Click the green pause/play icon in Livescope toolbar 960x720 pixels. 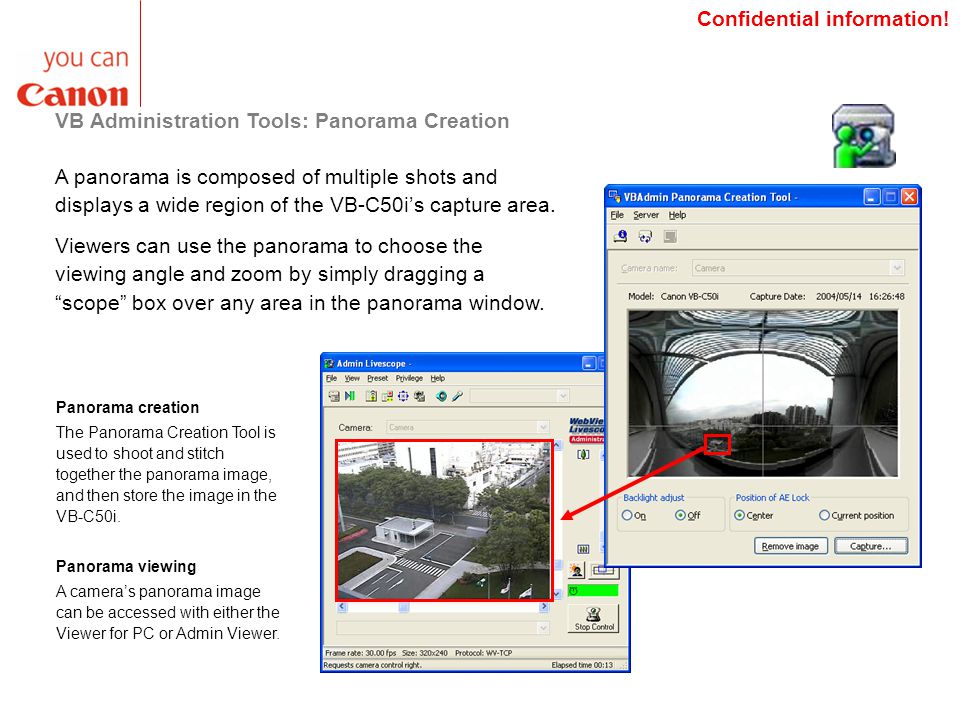click(x=350, y=396)
